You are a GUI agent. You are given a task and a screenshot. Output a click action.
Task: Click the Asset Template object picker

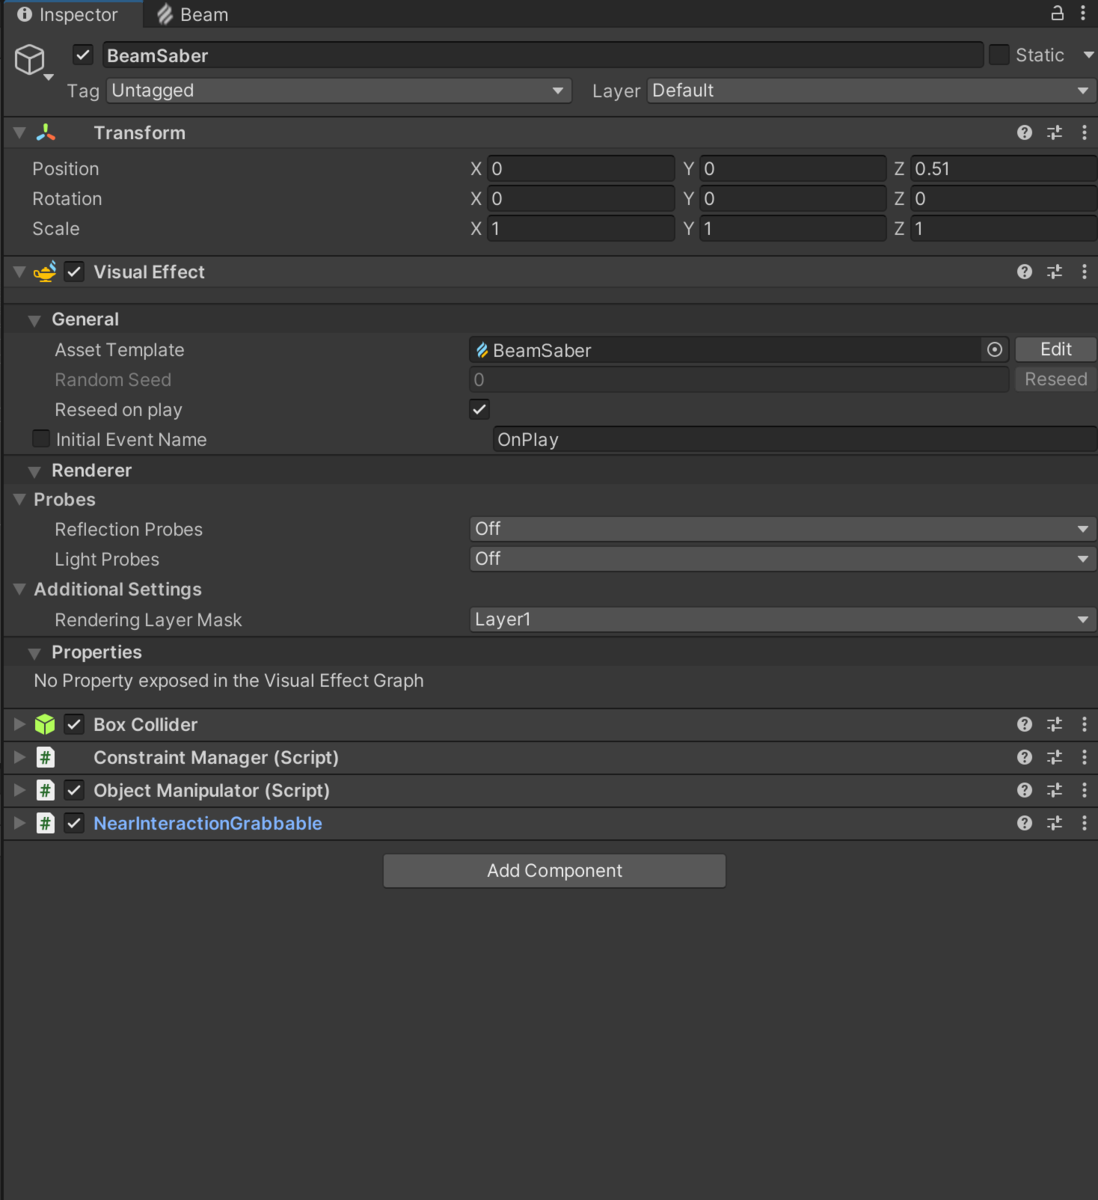(x=994, y=350)
